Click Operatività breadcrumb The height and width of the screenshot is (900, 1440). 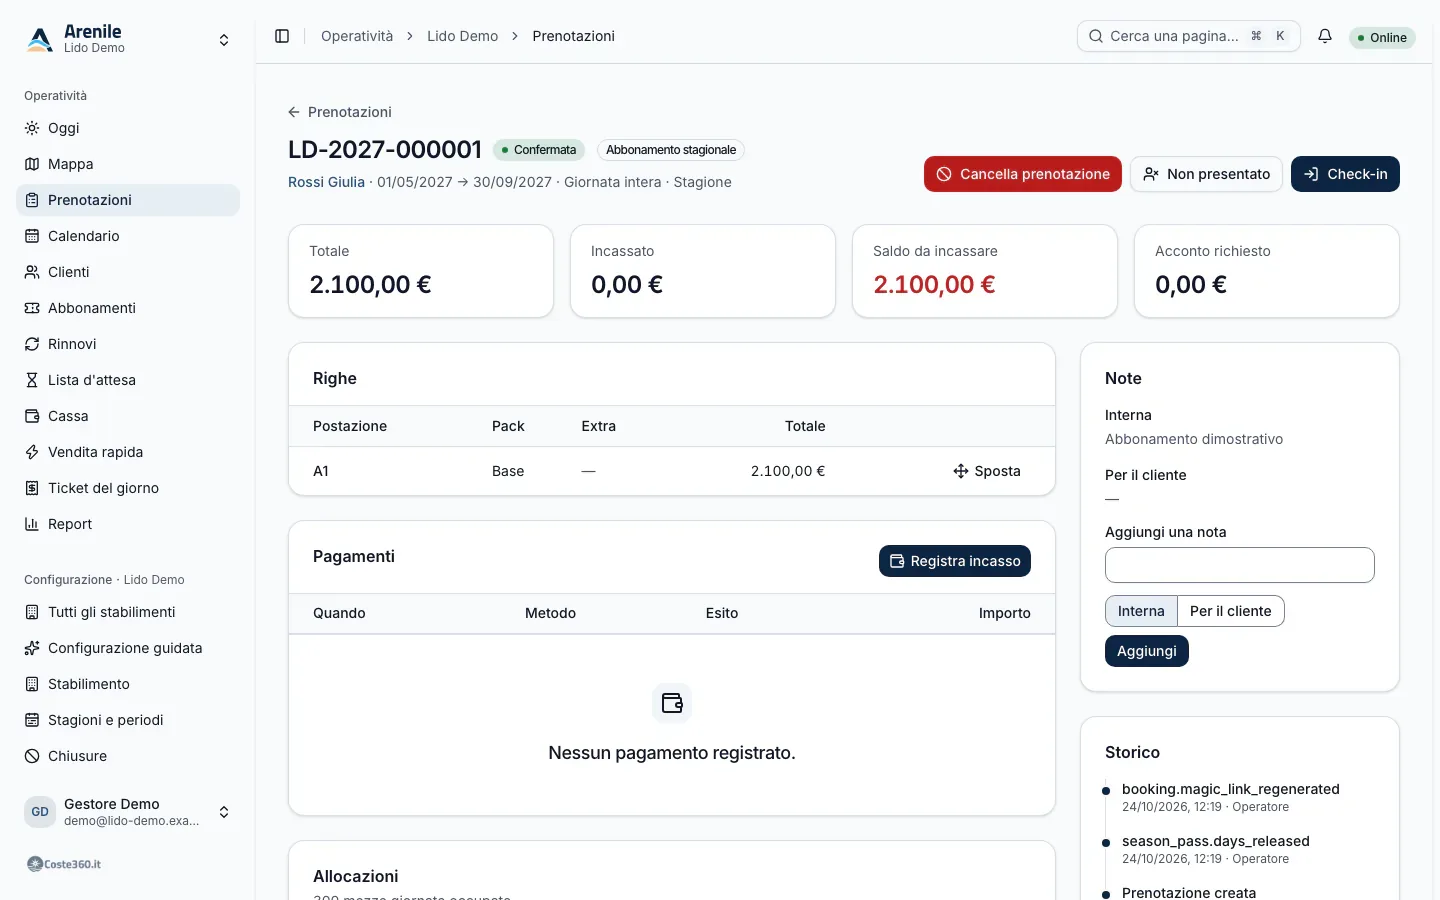tap(357, 36)
